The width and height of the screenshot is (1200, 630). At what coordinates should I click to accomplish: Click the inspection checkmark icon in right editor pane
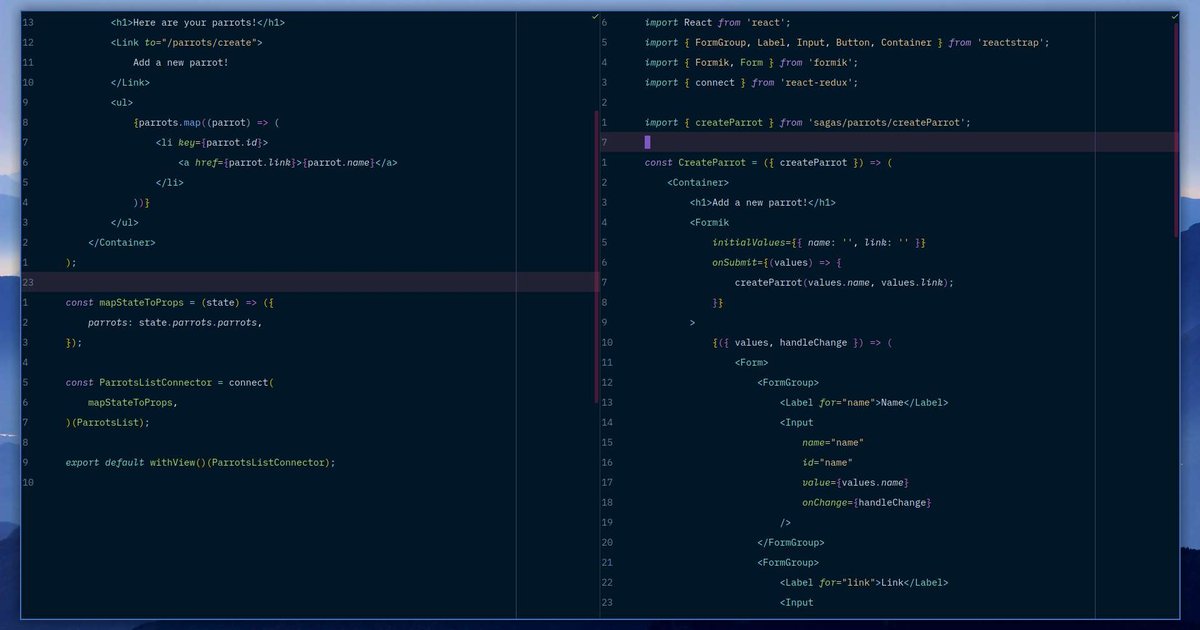[1175, 17]
